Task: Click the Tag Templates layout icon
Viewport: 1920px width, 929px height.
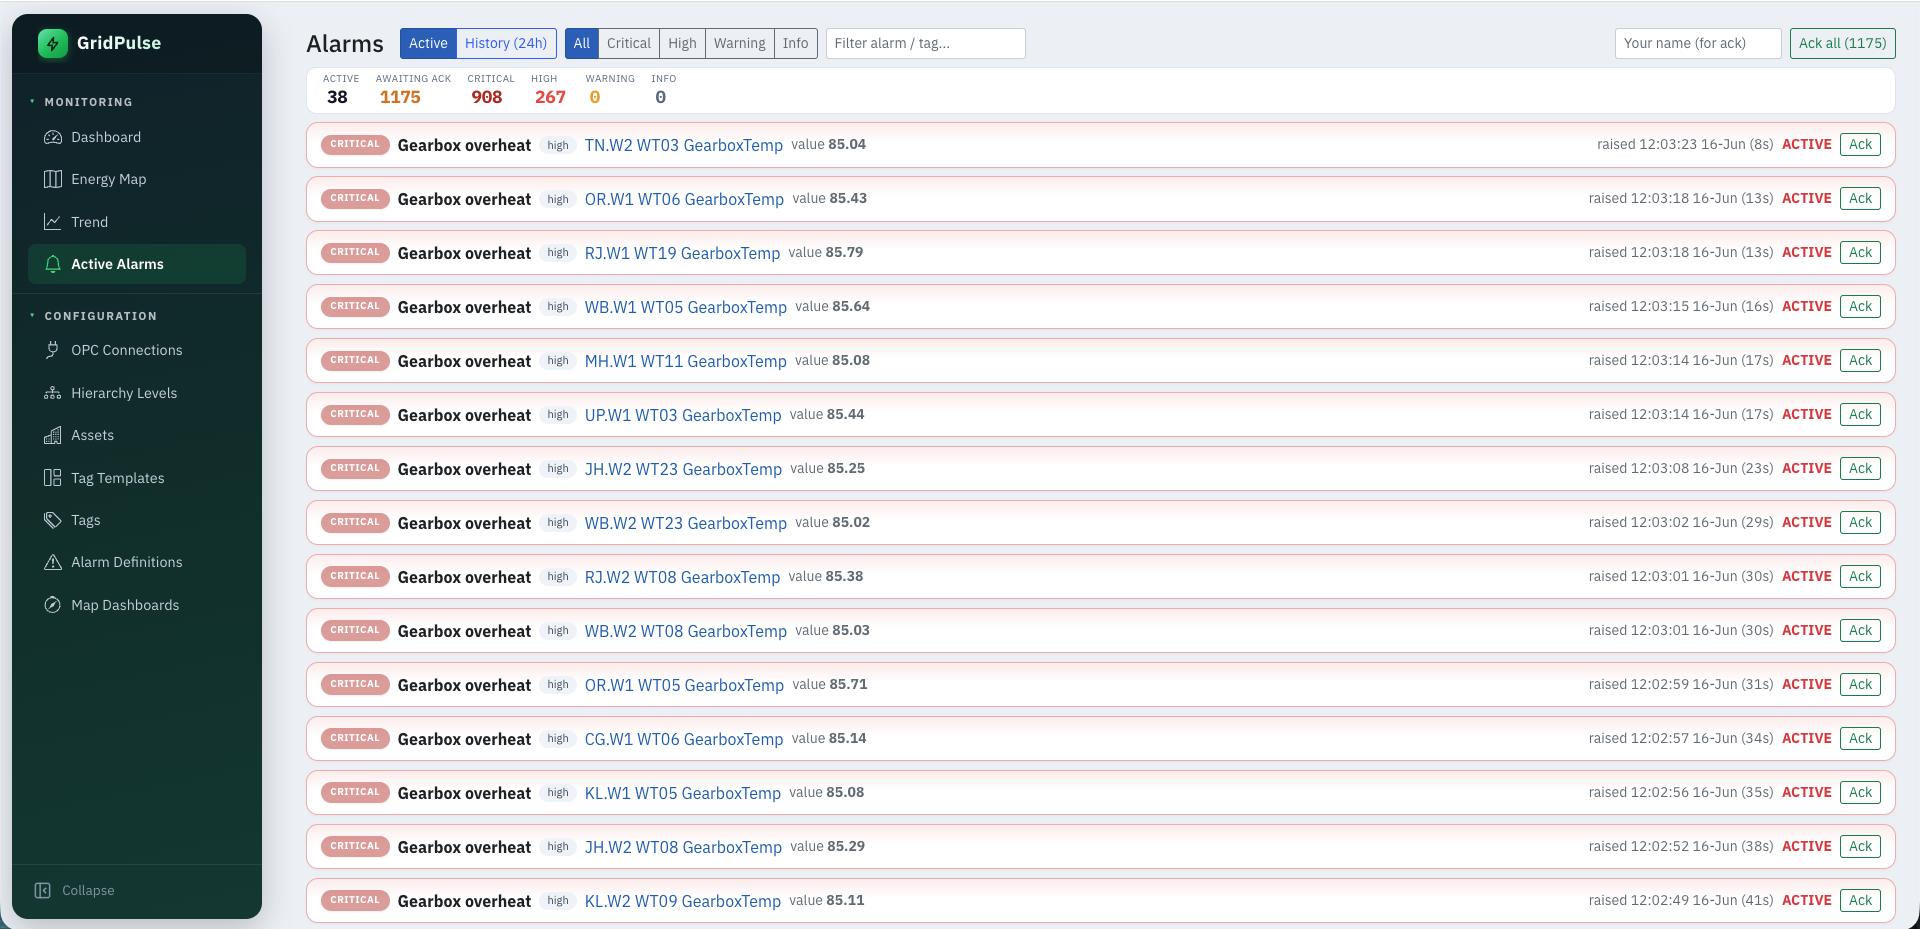Action: [x=53, y=478]
